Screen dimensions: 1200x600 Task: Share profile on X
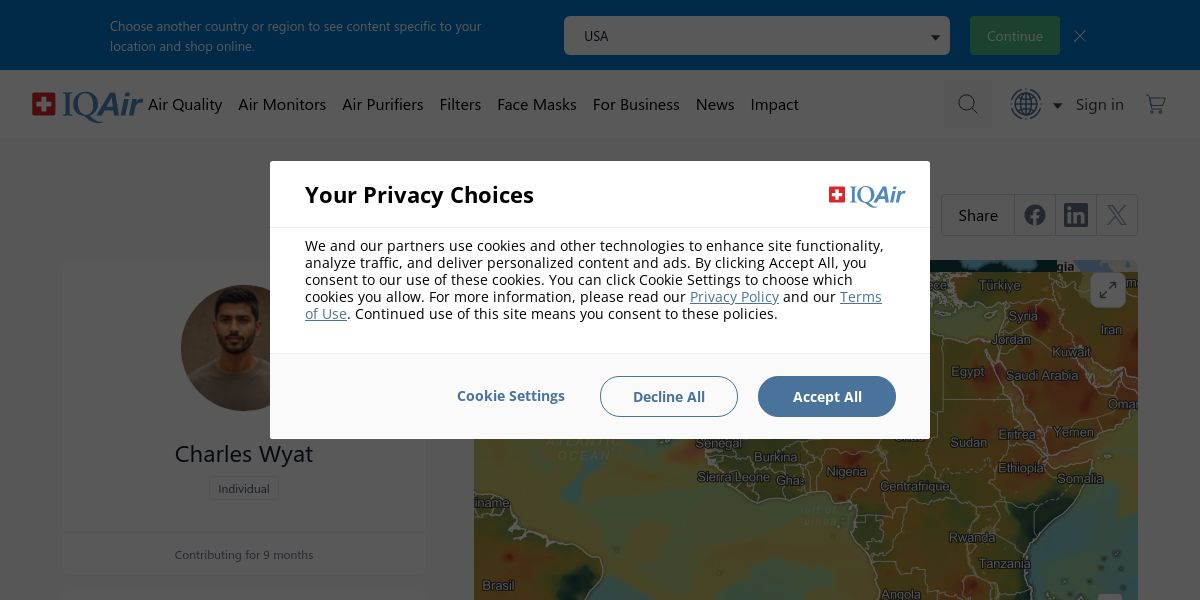point(1117,215)
